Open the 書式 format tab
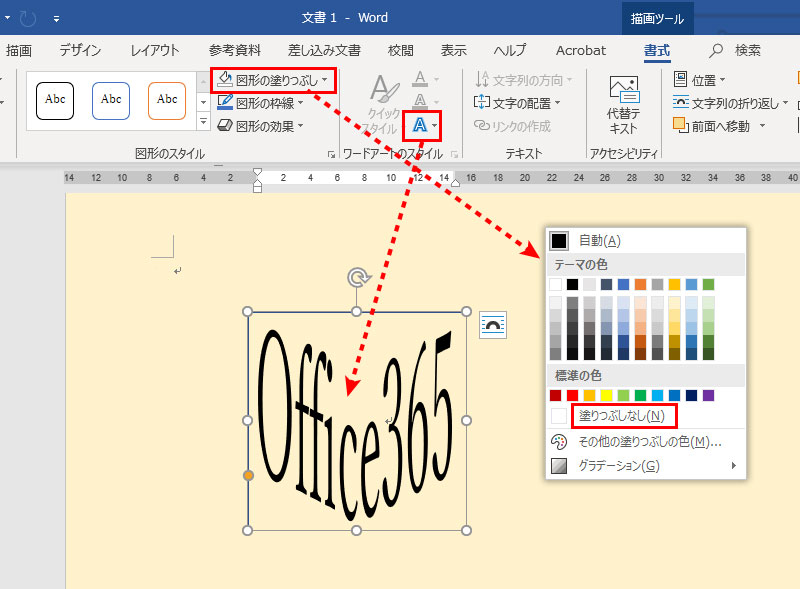 657,50
